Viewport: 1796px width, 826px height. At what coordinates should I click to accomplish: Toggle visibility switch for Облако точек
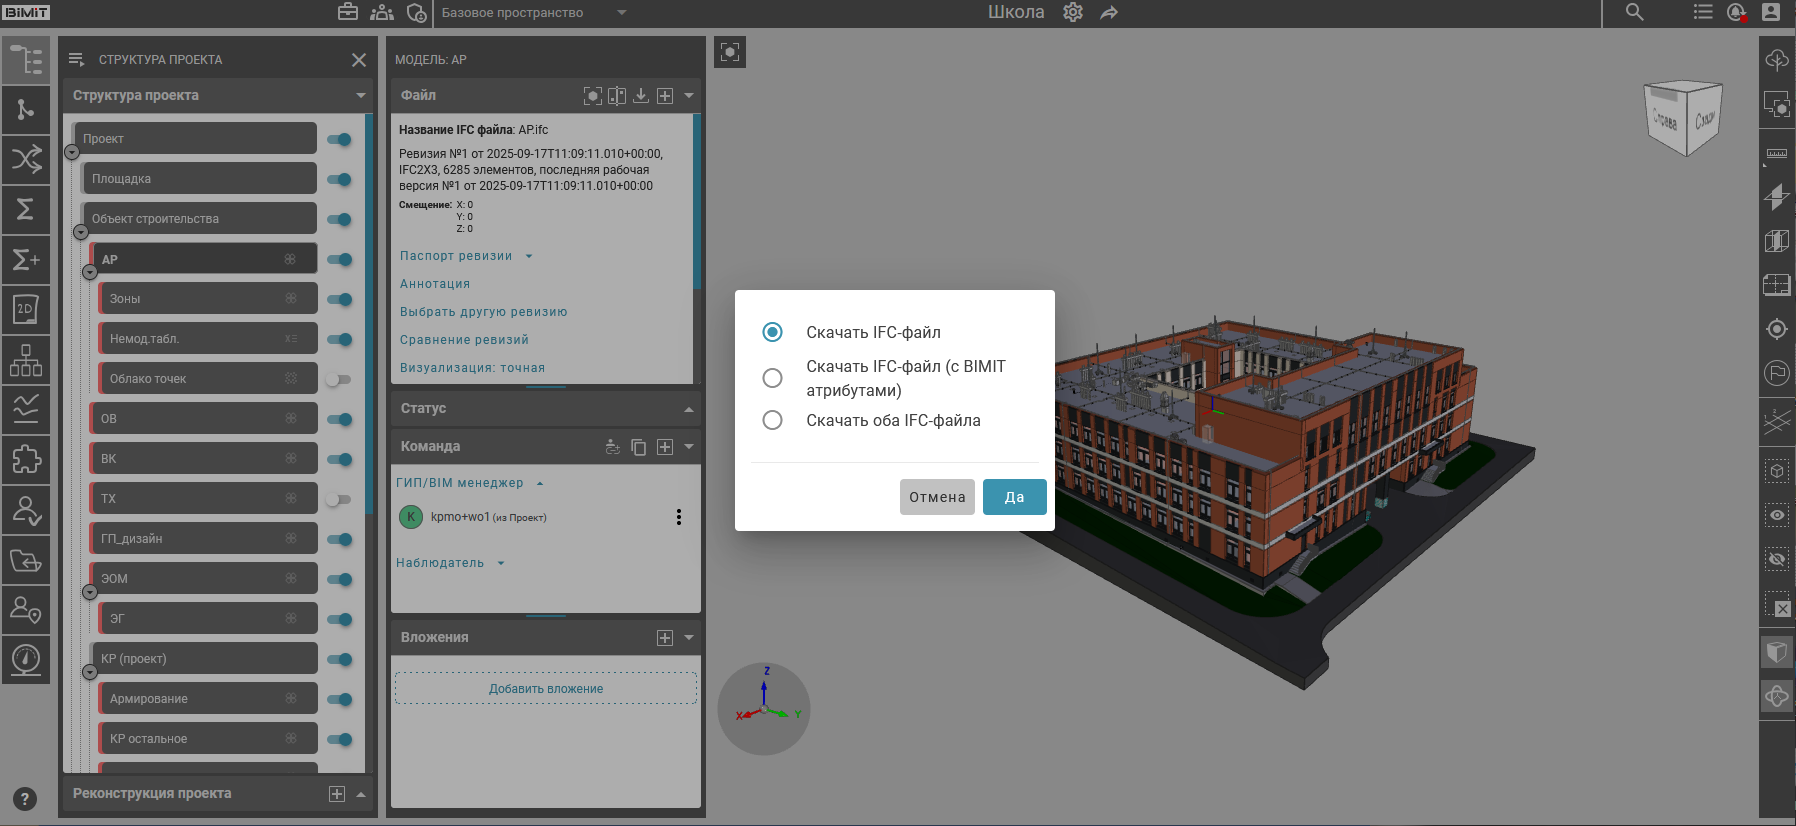(x=339, y=379)
